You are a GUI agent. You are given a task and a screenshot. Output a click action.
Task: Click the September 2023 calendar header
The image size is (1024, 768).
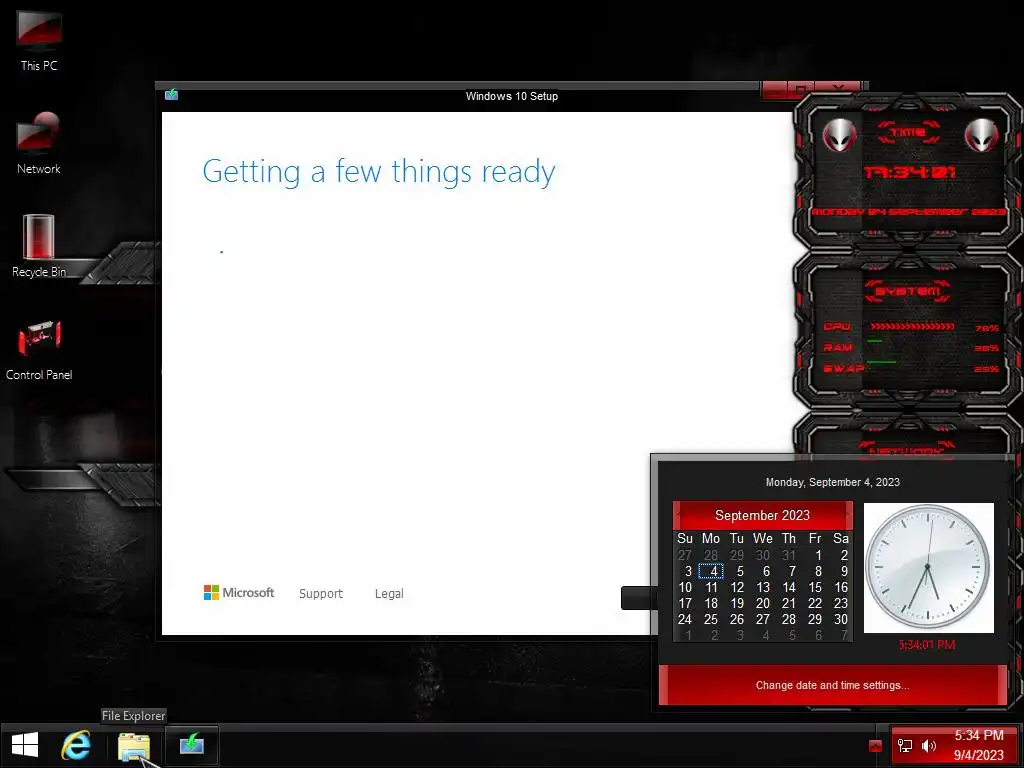click(x=762, y=515)
